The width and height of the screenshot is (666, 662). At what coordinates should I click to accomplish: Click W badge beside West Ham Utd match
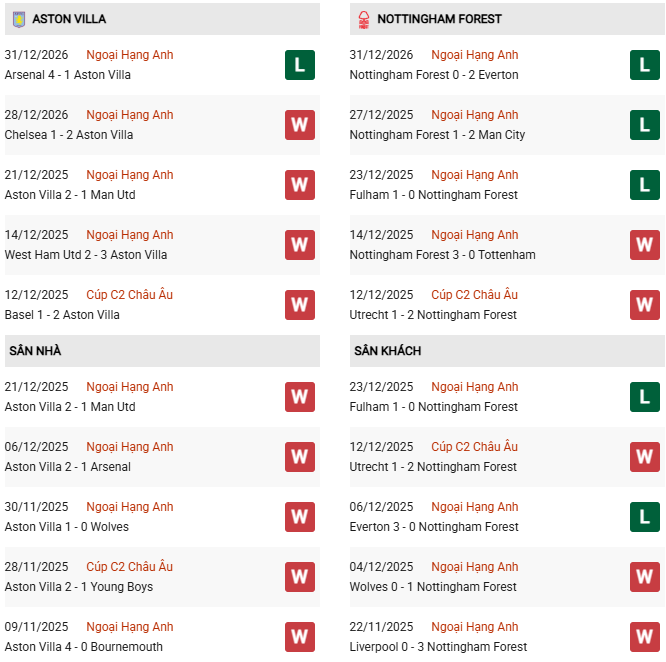(300, 245)
